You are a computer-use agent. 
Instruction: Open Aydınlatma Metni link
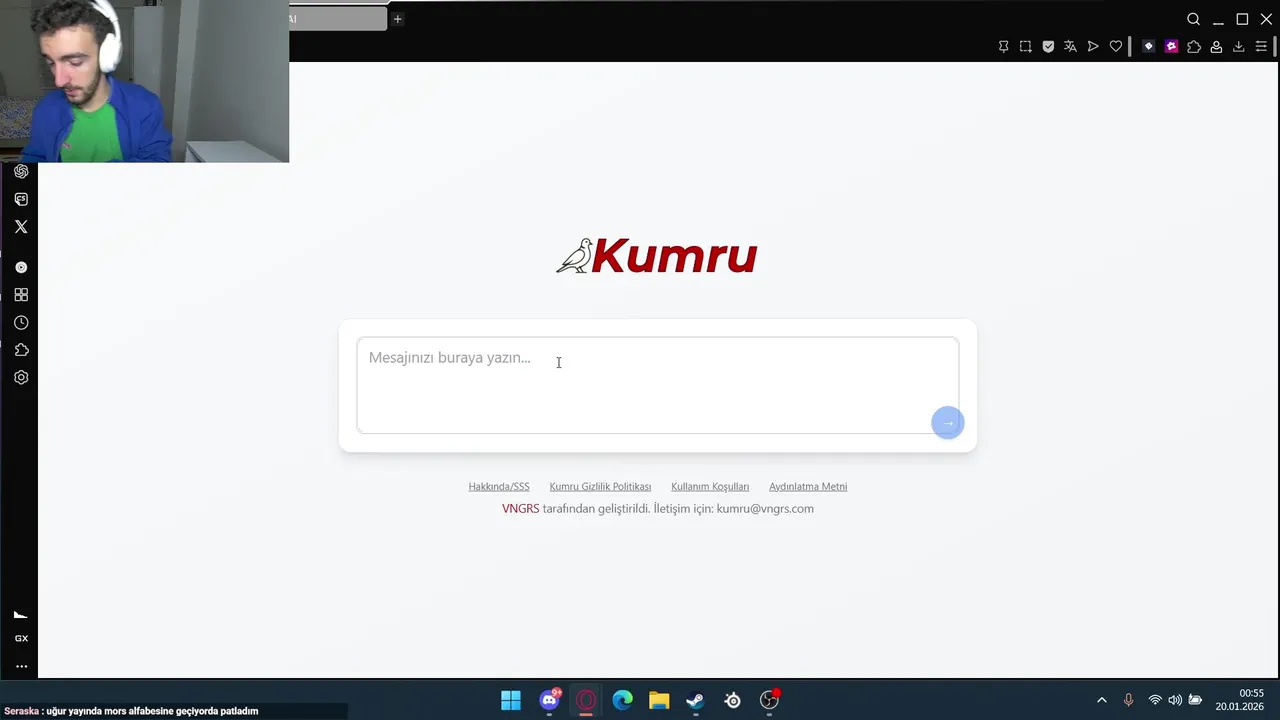tap(808, 487)
